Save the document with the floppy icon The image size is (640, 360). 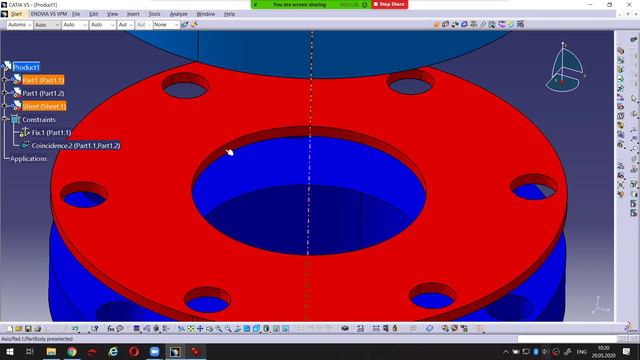pos(28,329)
